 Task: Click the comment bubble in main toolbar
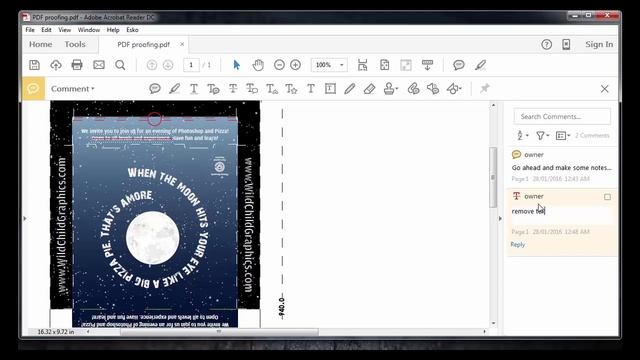[x=459, y=65]
